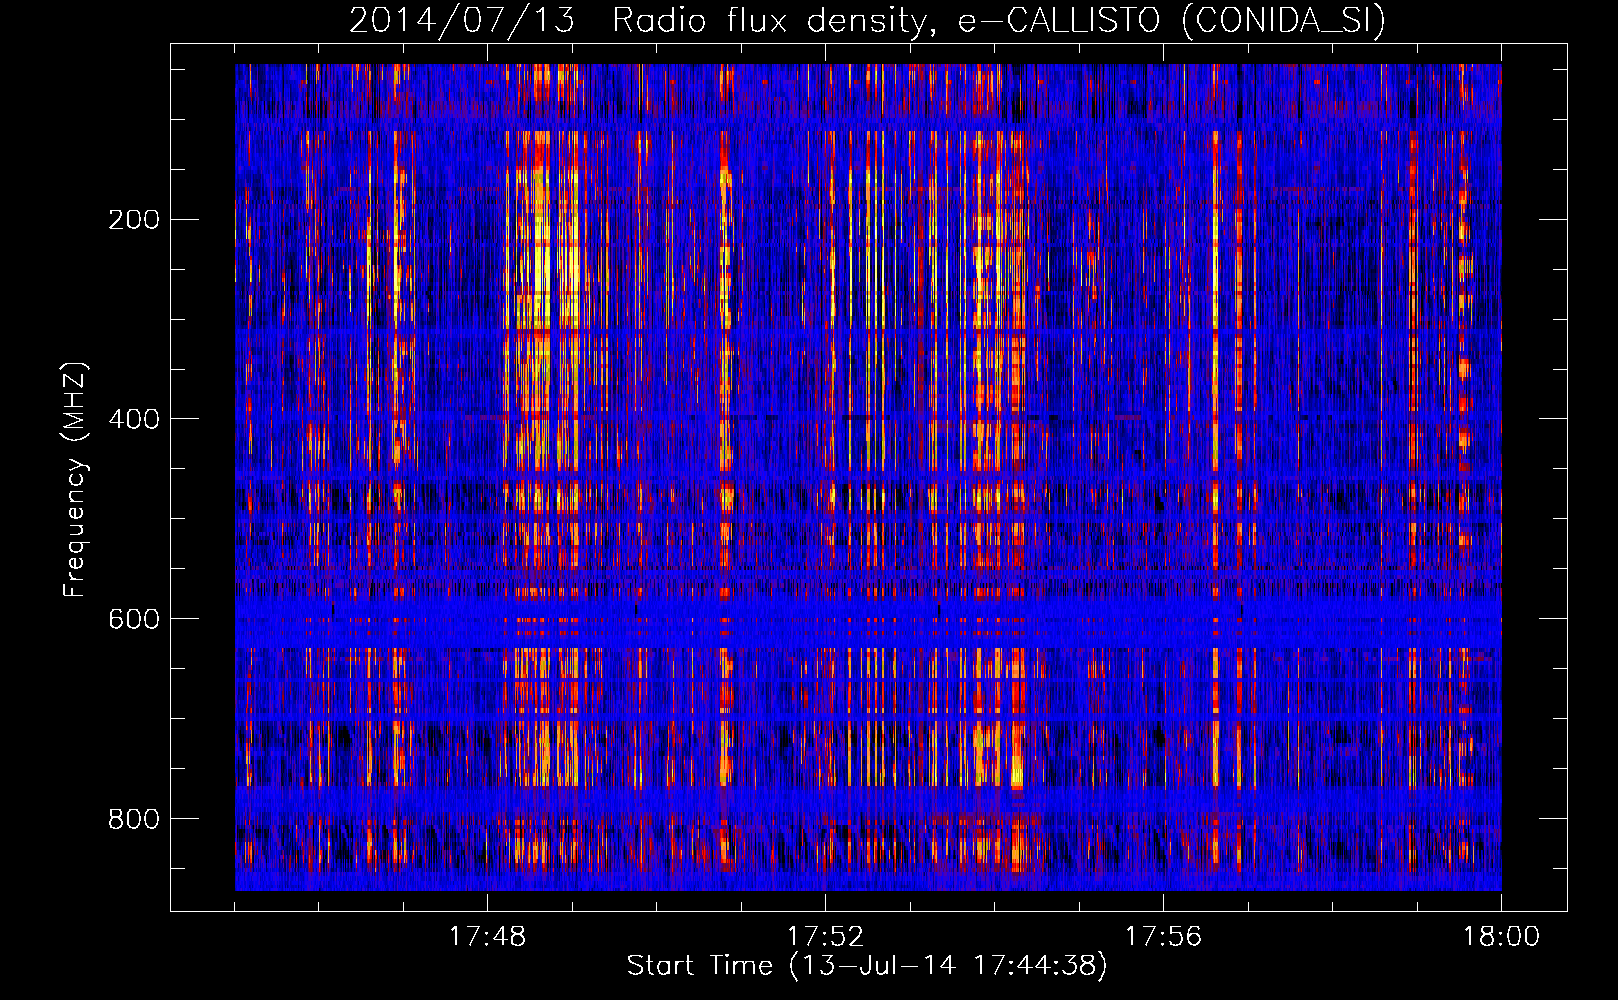This screenshot has height=1000, width=1618.
Task: Click the 400 frequency tick label
Action: (x=134, y=419)
